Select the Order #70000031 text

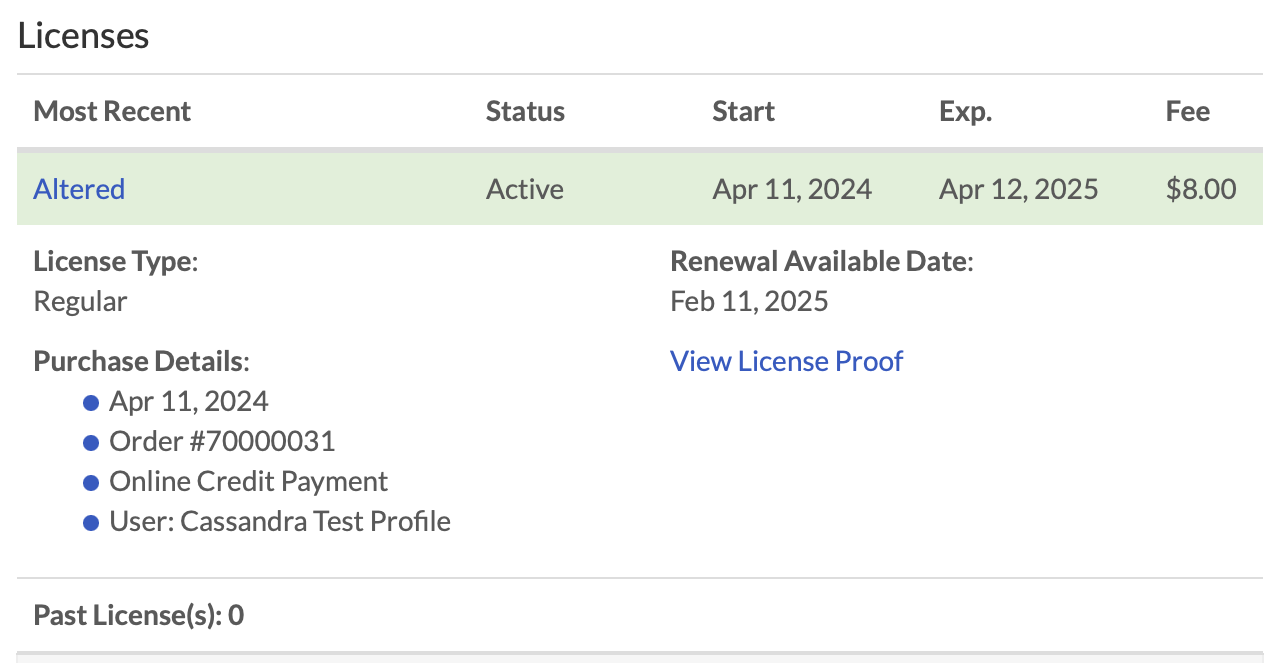222,441
